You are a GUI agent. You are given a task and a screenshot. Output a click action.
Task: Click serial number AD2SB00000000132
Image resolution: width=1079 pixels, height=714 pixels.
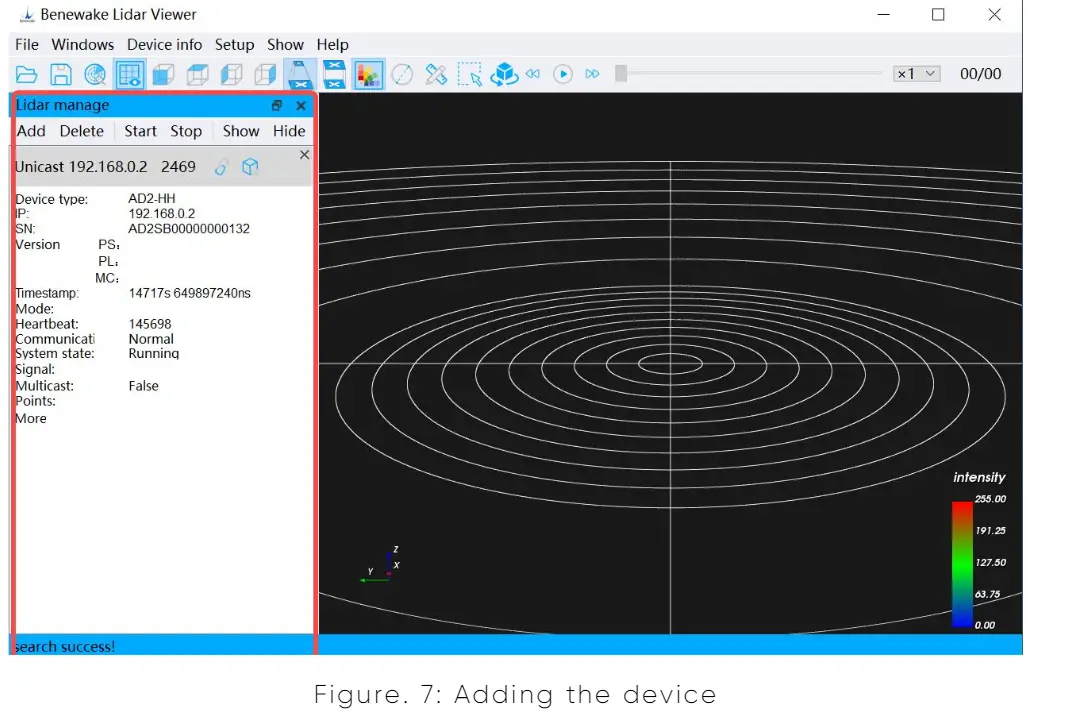[189, 228]
